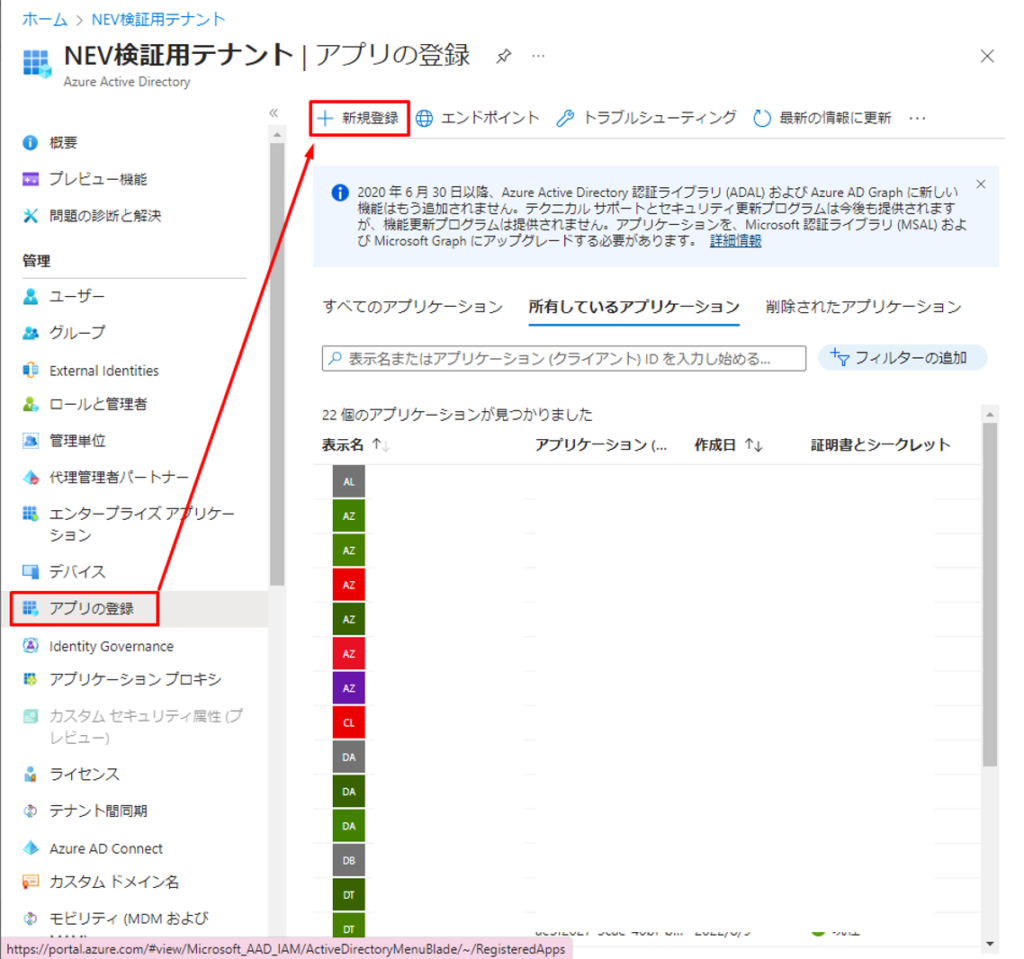1024x959 pixels.
Task: Open グループ from the sidebar
Action: click(x=77, y=332)
